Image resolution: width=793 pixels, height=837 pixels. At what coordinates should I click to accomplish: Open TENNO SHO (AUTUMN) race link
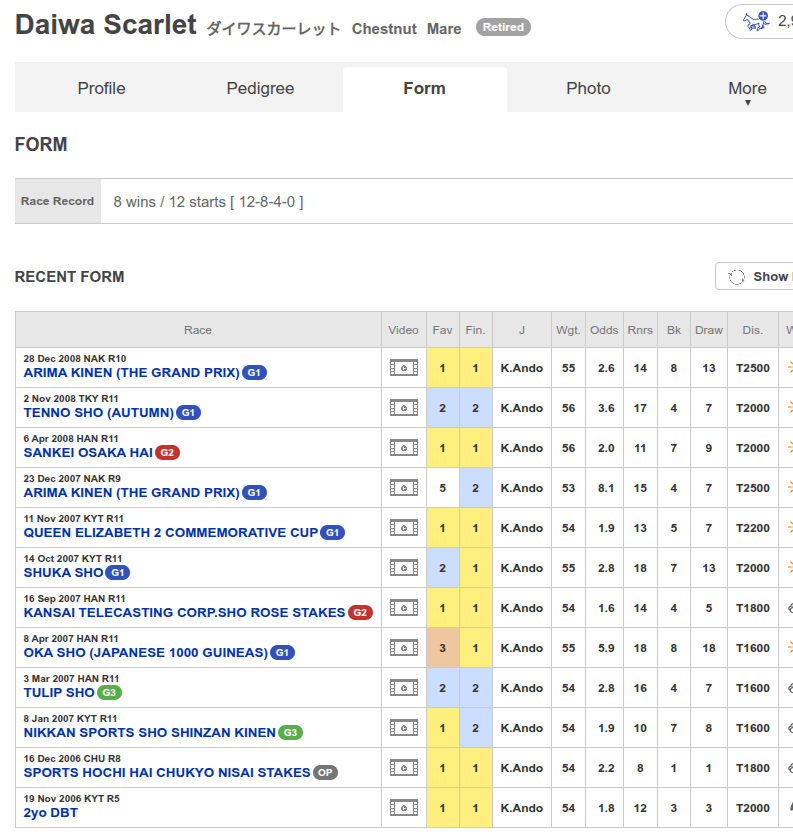(x=99, y=413)
